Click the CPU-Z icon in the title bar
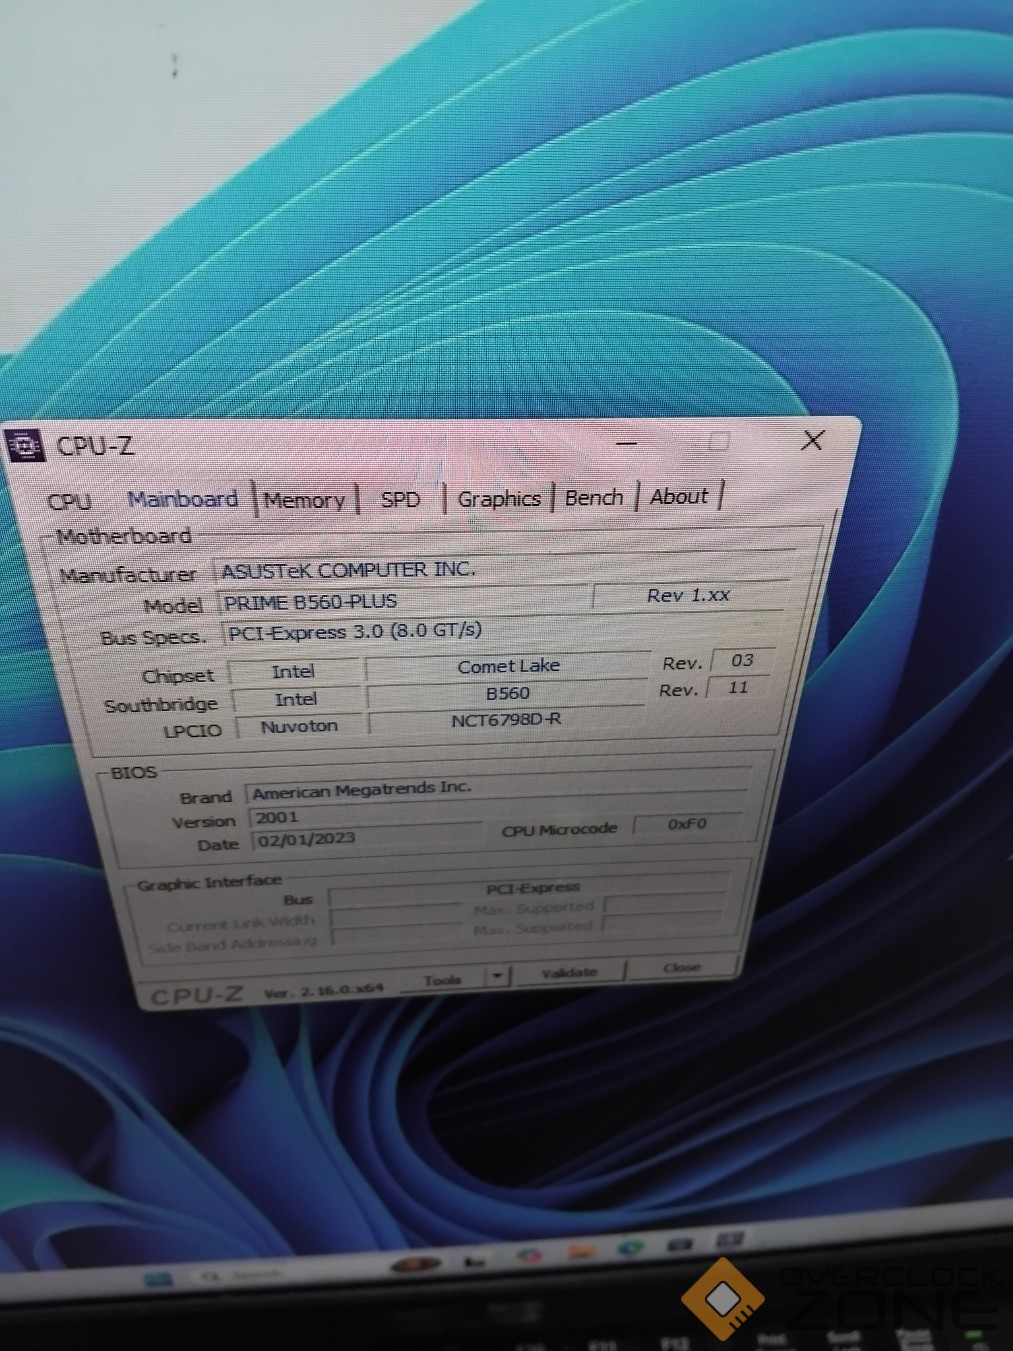 24,445
